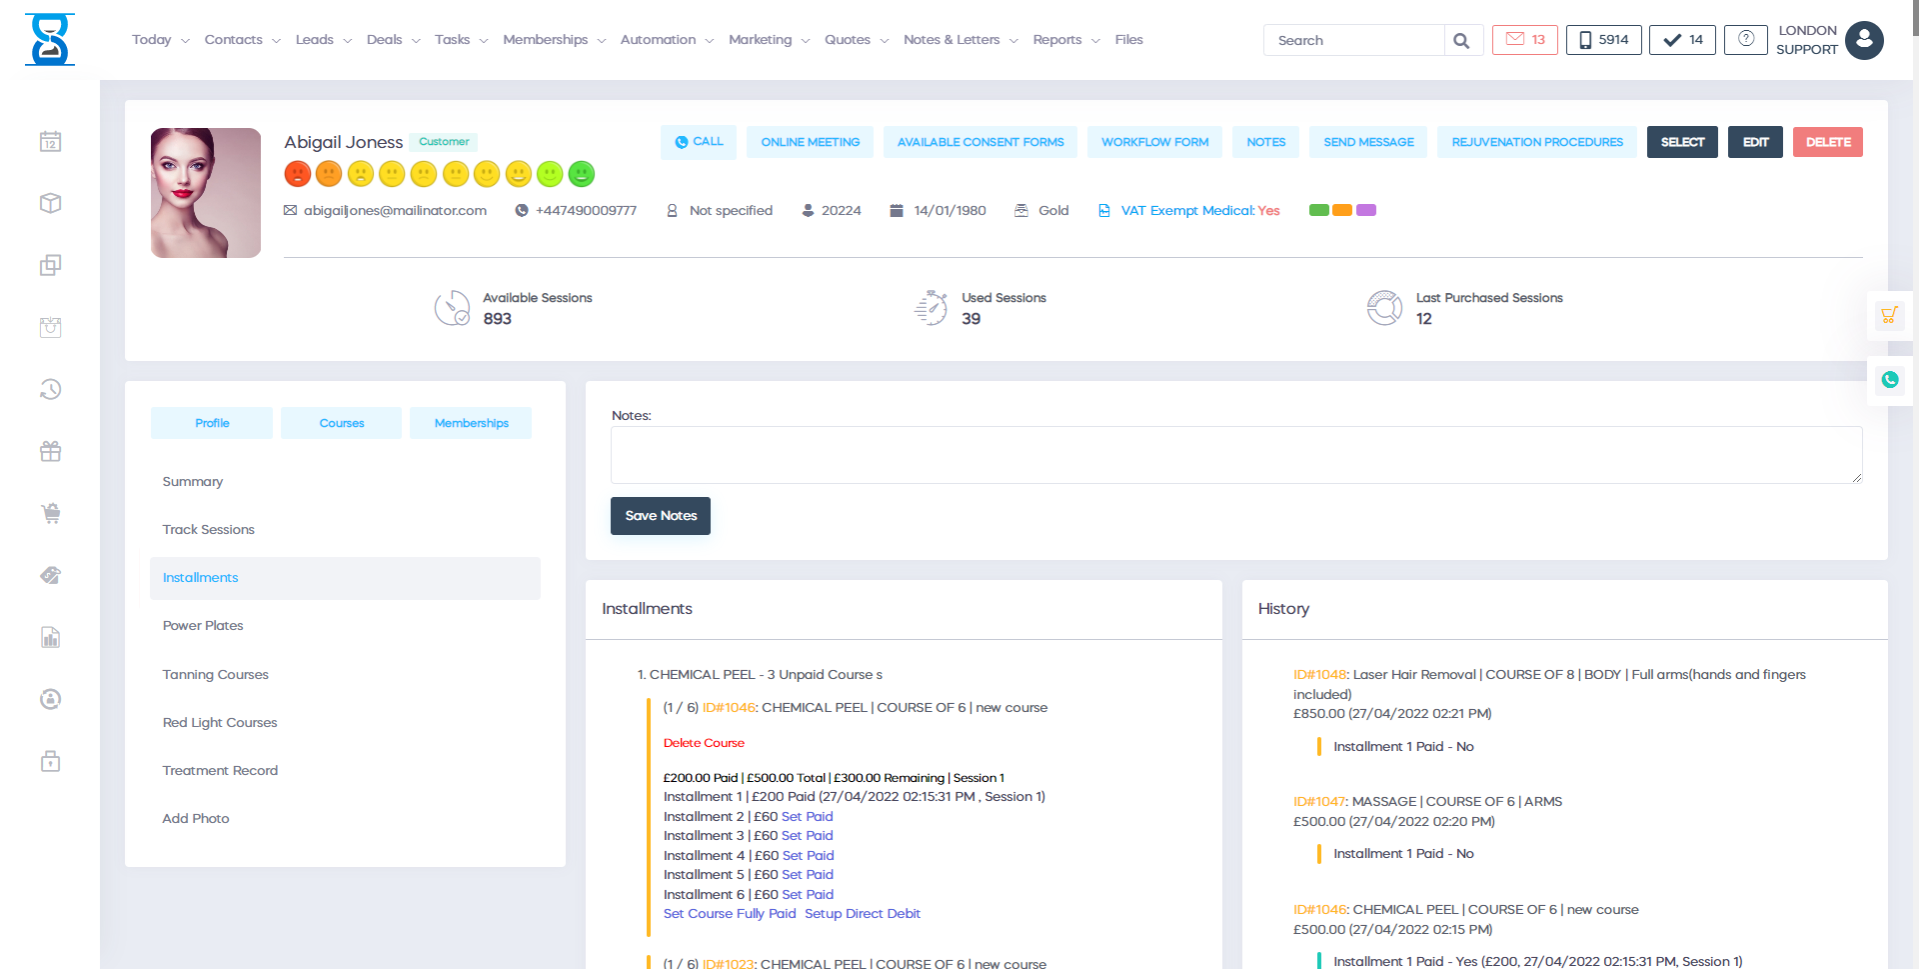Select Track Sessions in the side menu
This screenshot has width=1920, height=969.
(208, 530)
